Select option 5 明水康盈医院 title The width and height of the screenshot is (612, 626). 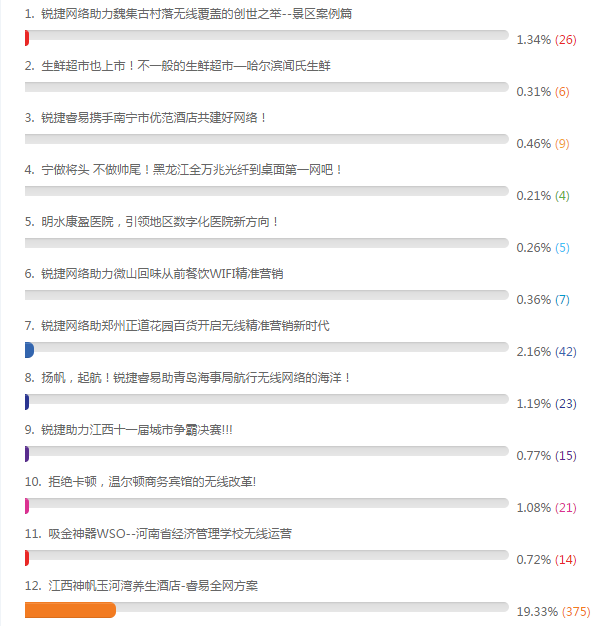[x=151, y=222]
